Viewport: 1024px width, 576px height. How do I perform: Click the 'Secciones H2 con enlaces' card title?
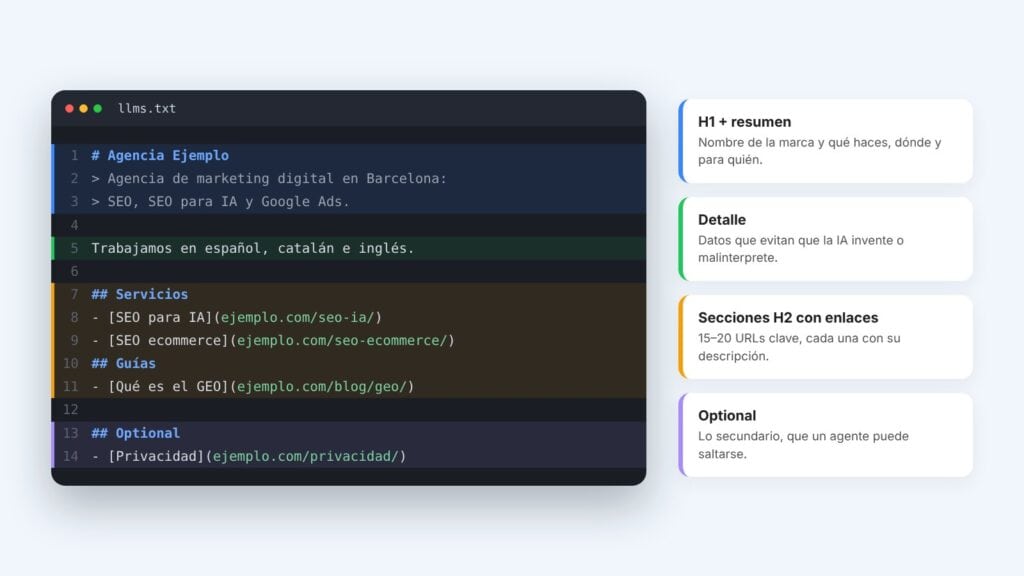788,318
